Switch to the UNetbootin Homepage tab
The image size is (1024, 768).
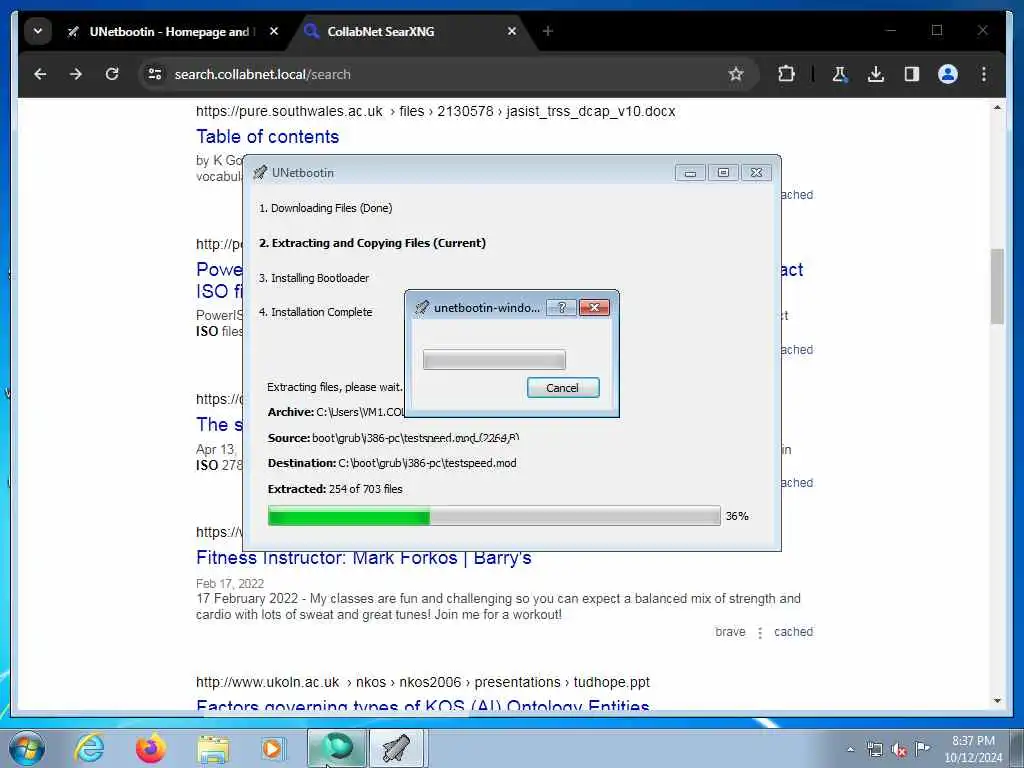point(172,31)
